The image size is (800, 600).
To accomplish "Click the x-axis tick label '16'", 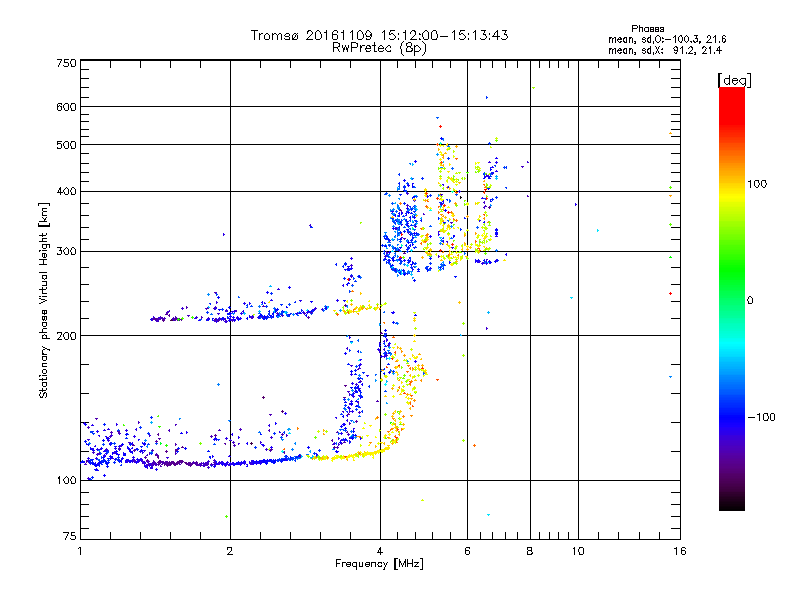I will pos(680,551).
